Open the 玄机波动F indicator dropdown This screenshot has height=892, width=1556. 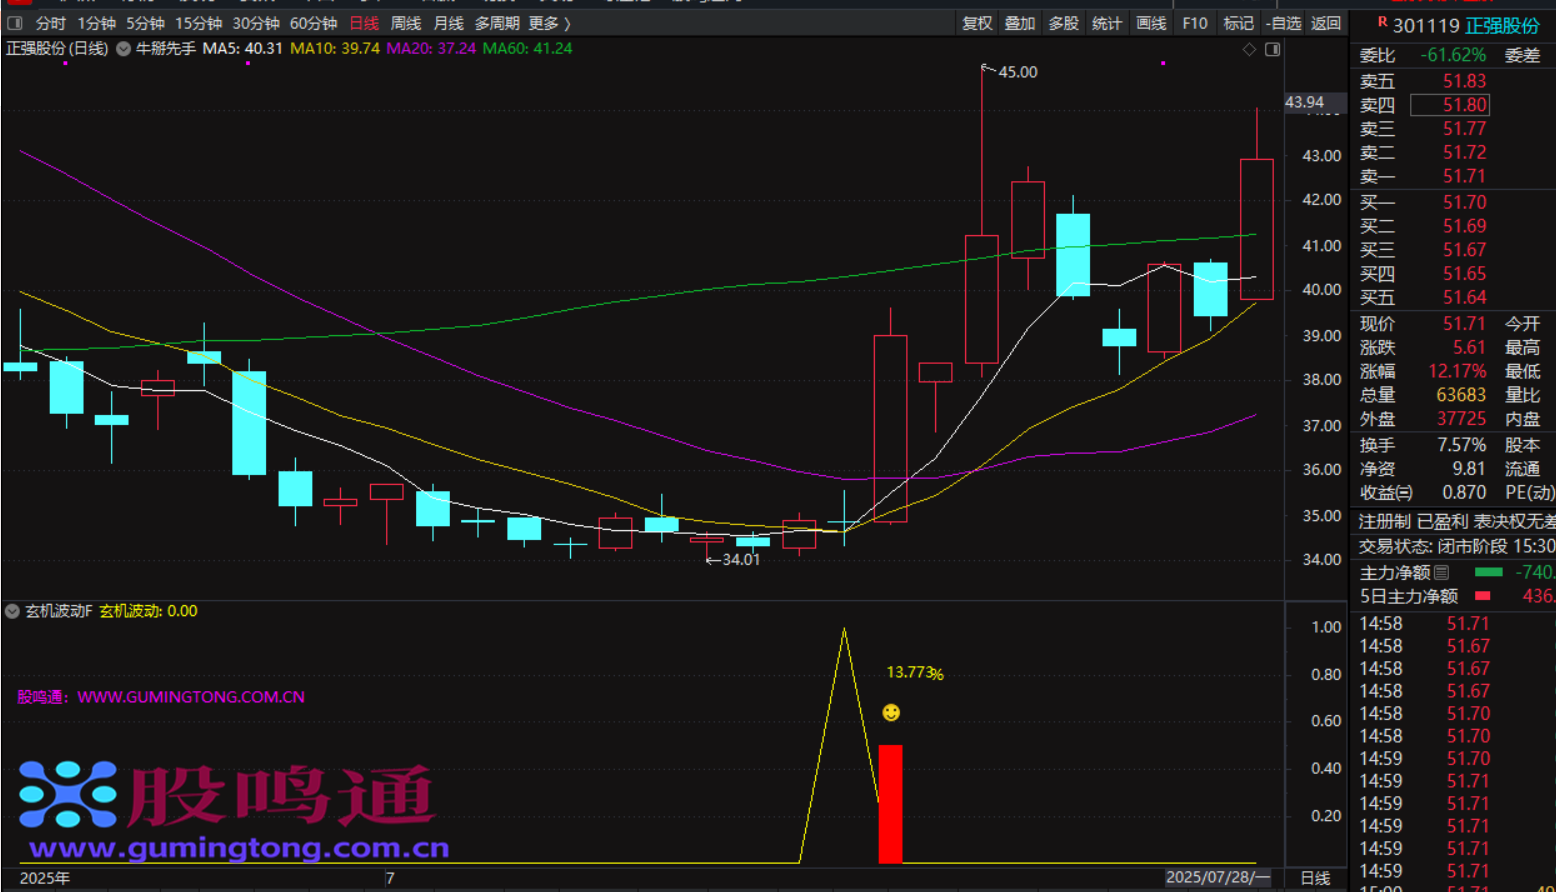(13, 611)
